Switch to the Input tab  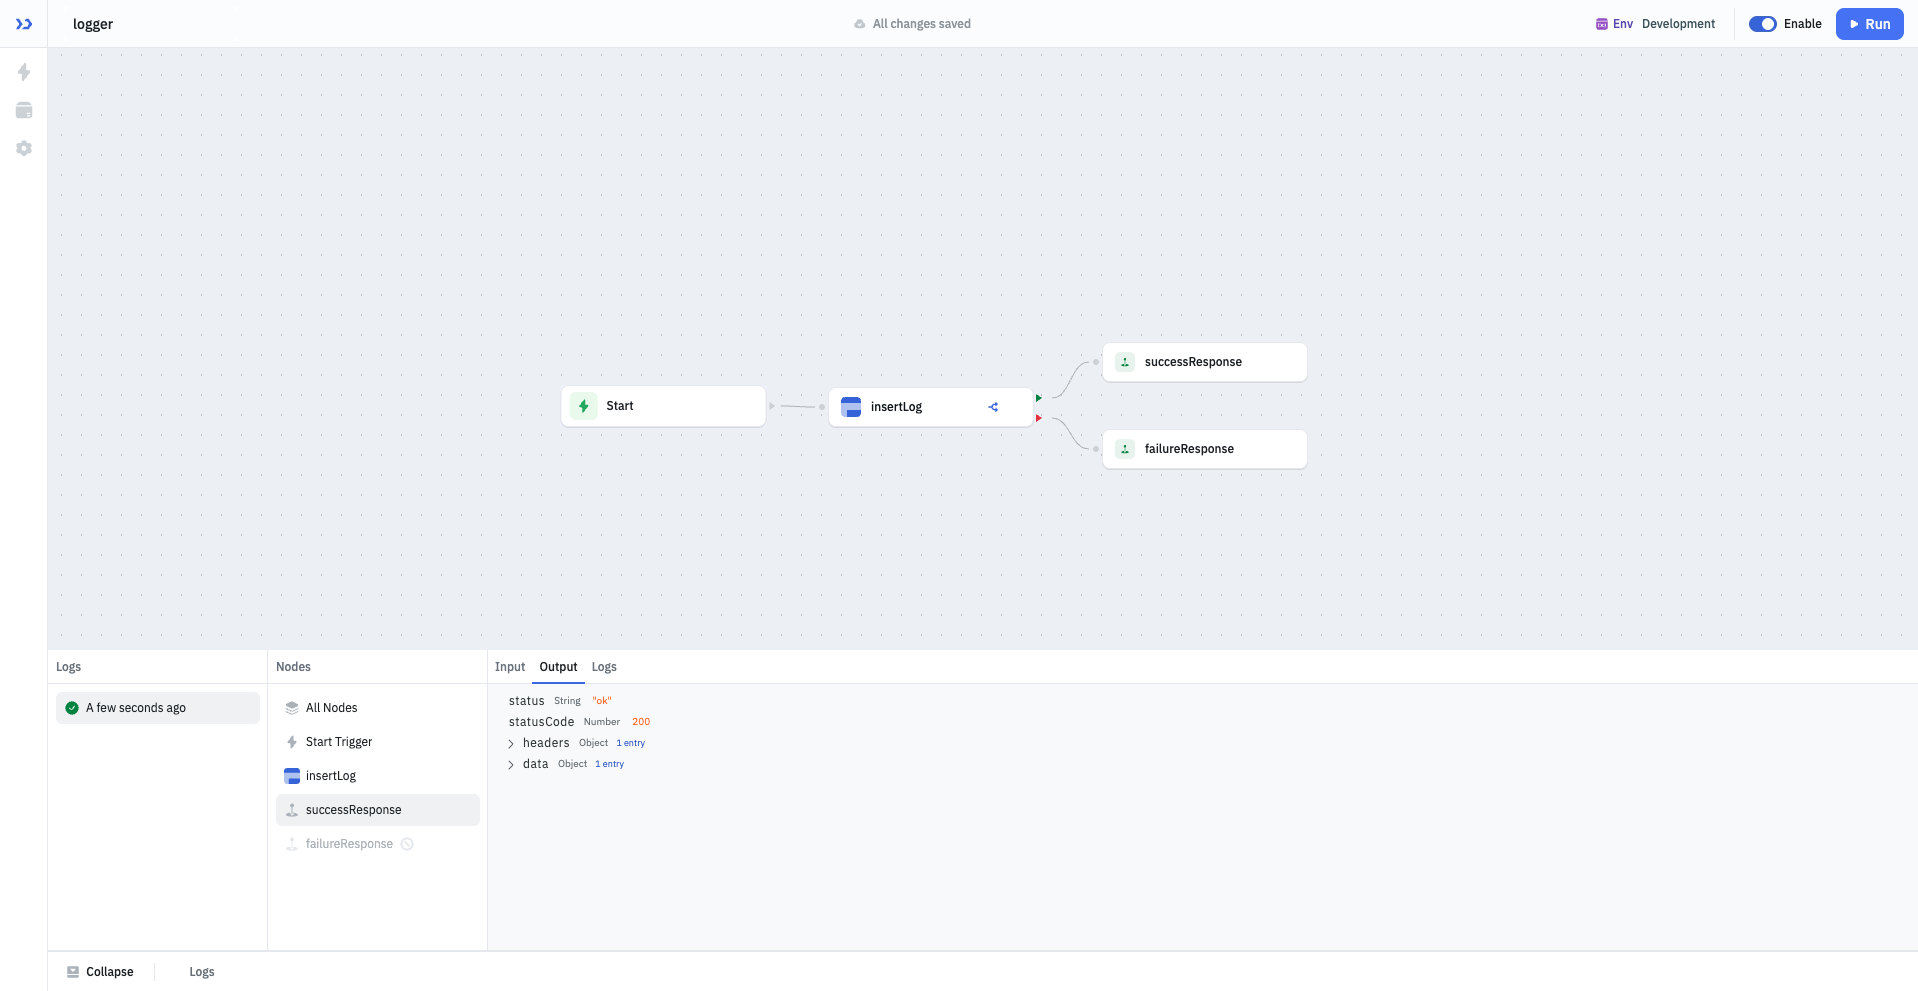[x=510, y=667]
